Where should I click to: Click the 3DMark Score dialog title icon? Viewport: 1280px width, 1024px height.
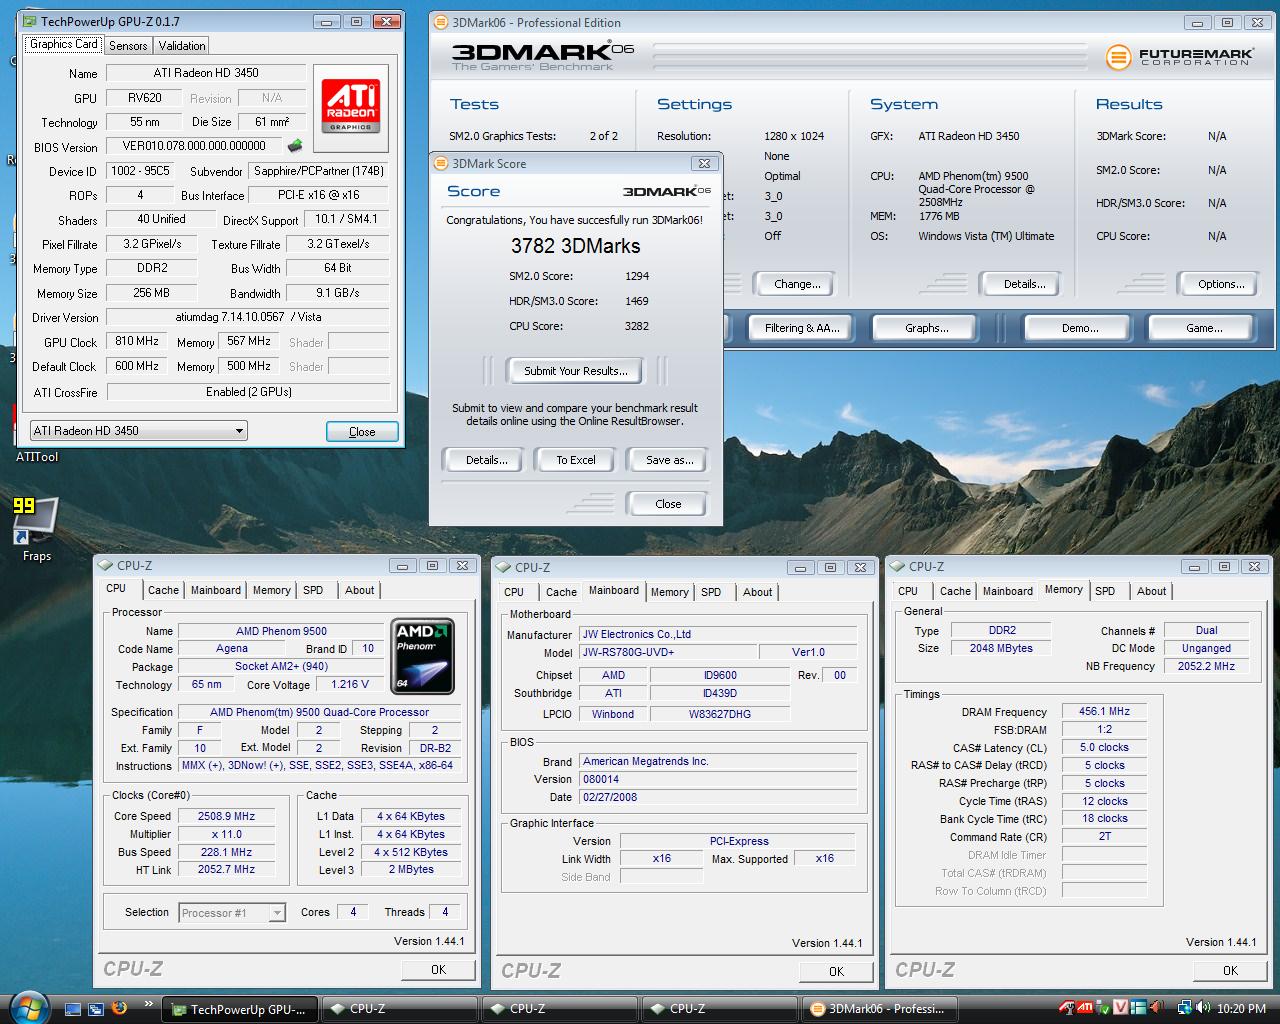point(441,163)
